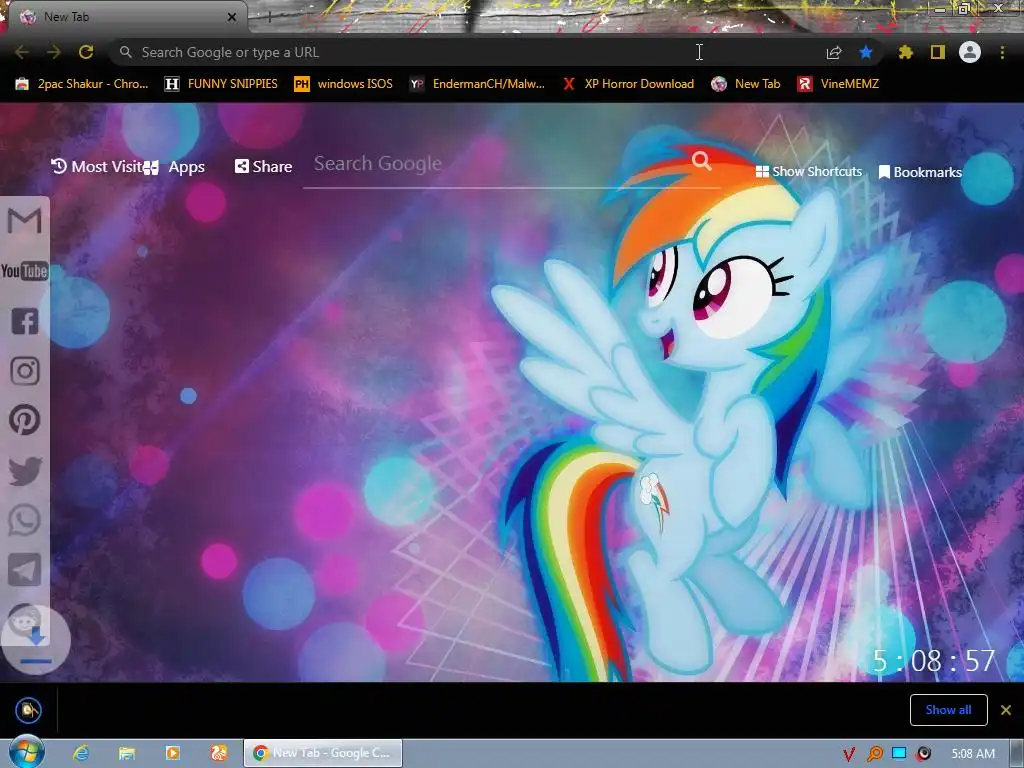Open the New Tab bookmark
Viewport: 1024px width, 768px height.
746,84
